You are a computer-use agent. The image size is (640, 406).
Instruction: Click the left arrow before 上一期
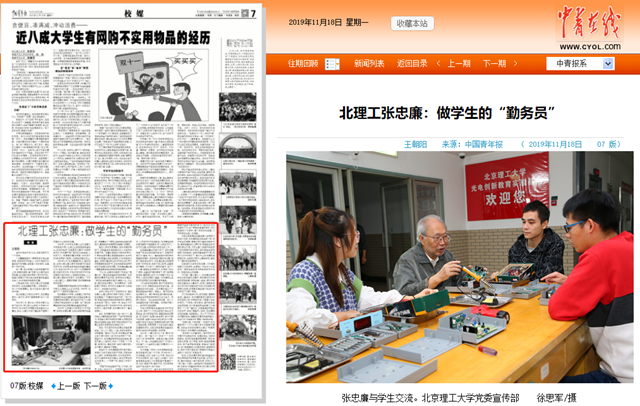(437, 63)
